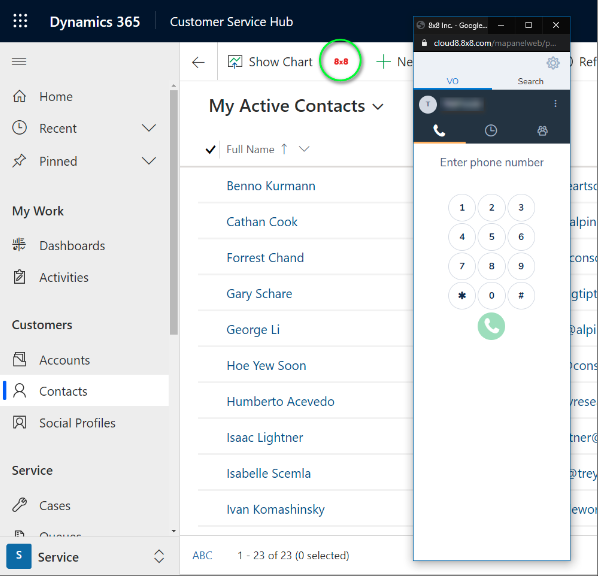Click the 8x8 user avatar
This screenshot has width=599, height=579.
click(427, 104)
